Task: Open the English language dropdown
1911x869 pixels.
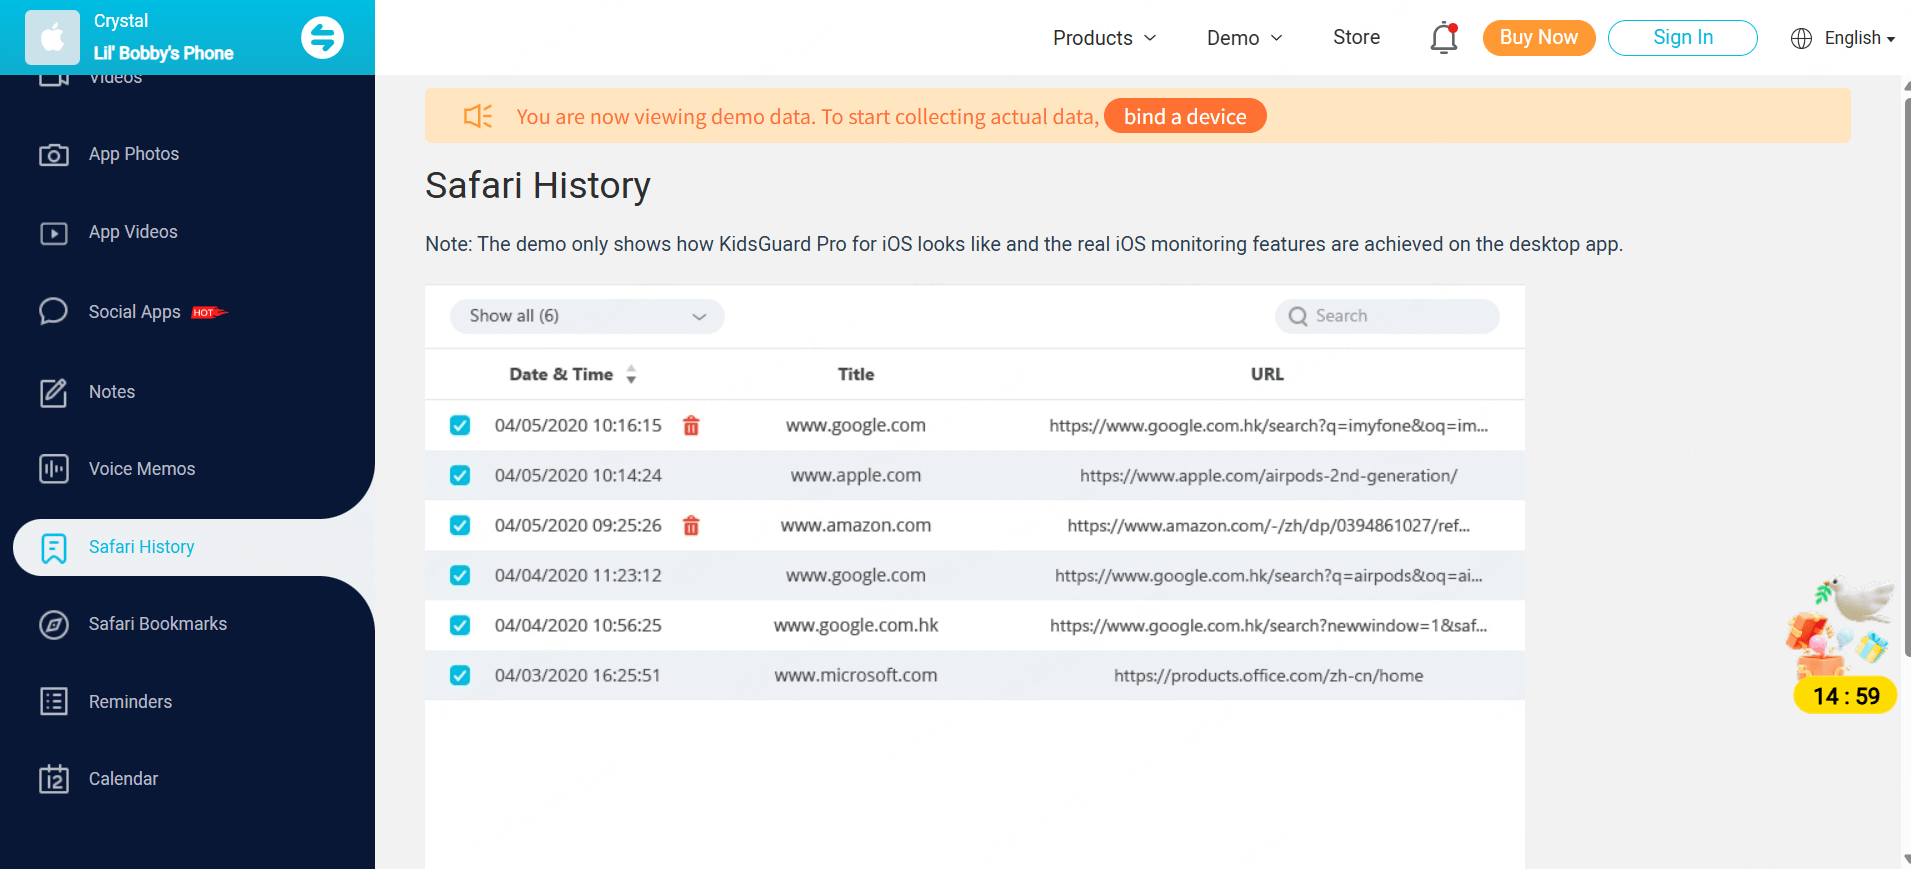Action: (x=1859, y=38)
